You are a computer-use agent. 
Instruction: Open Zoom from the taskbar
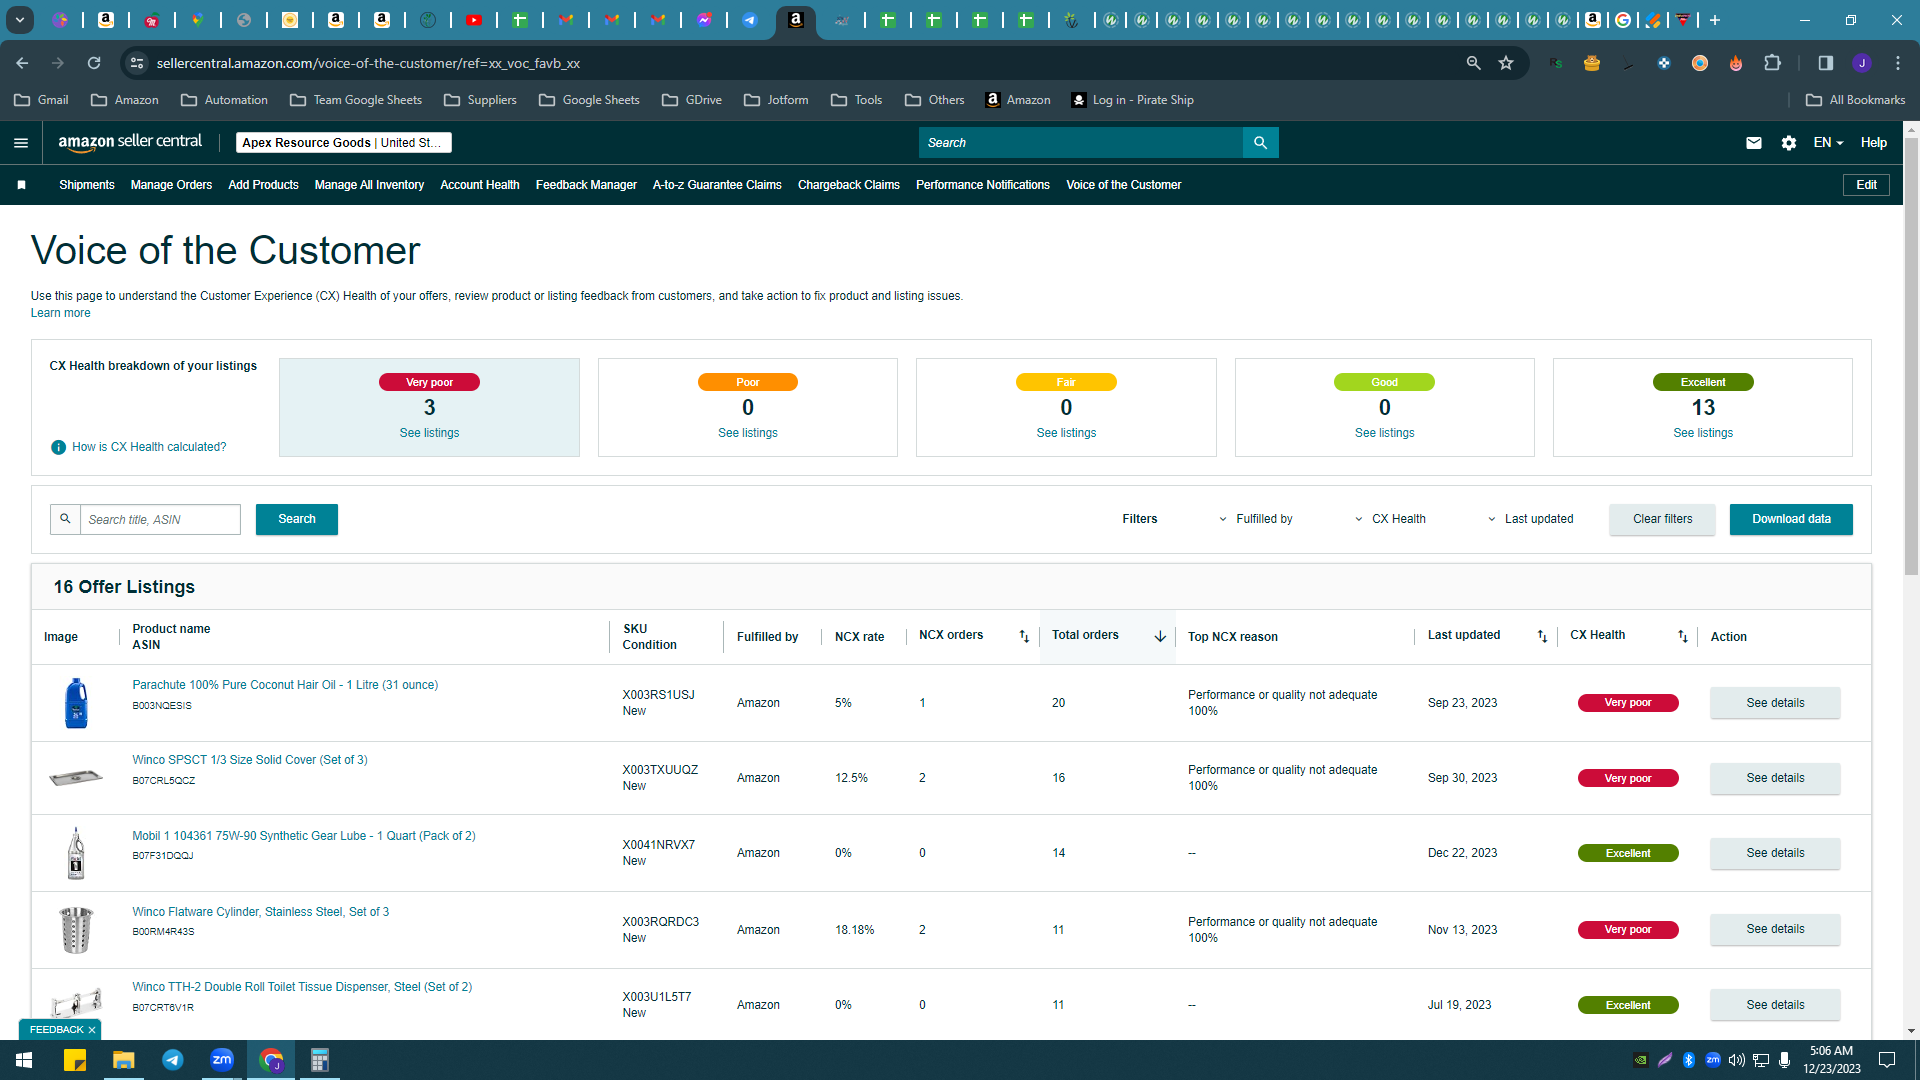point(222,1060)
